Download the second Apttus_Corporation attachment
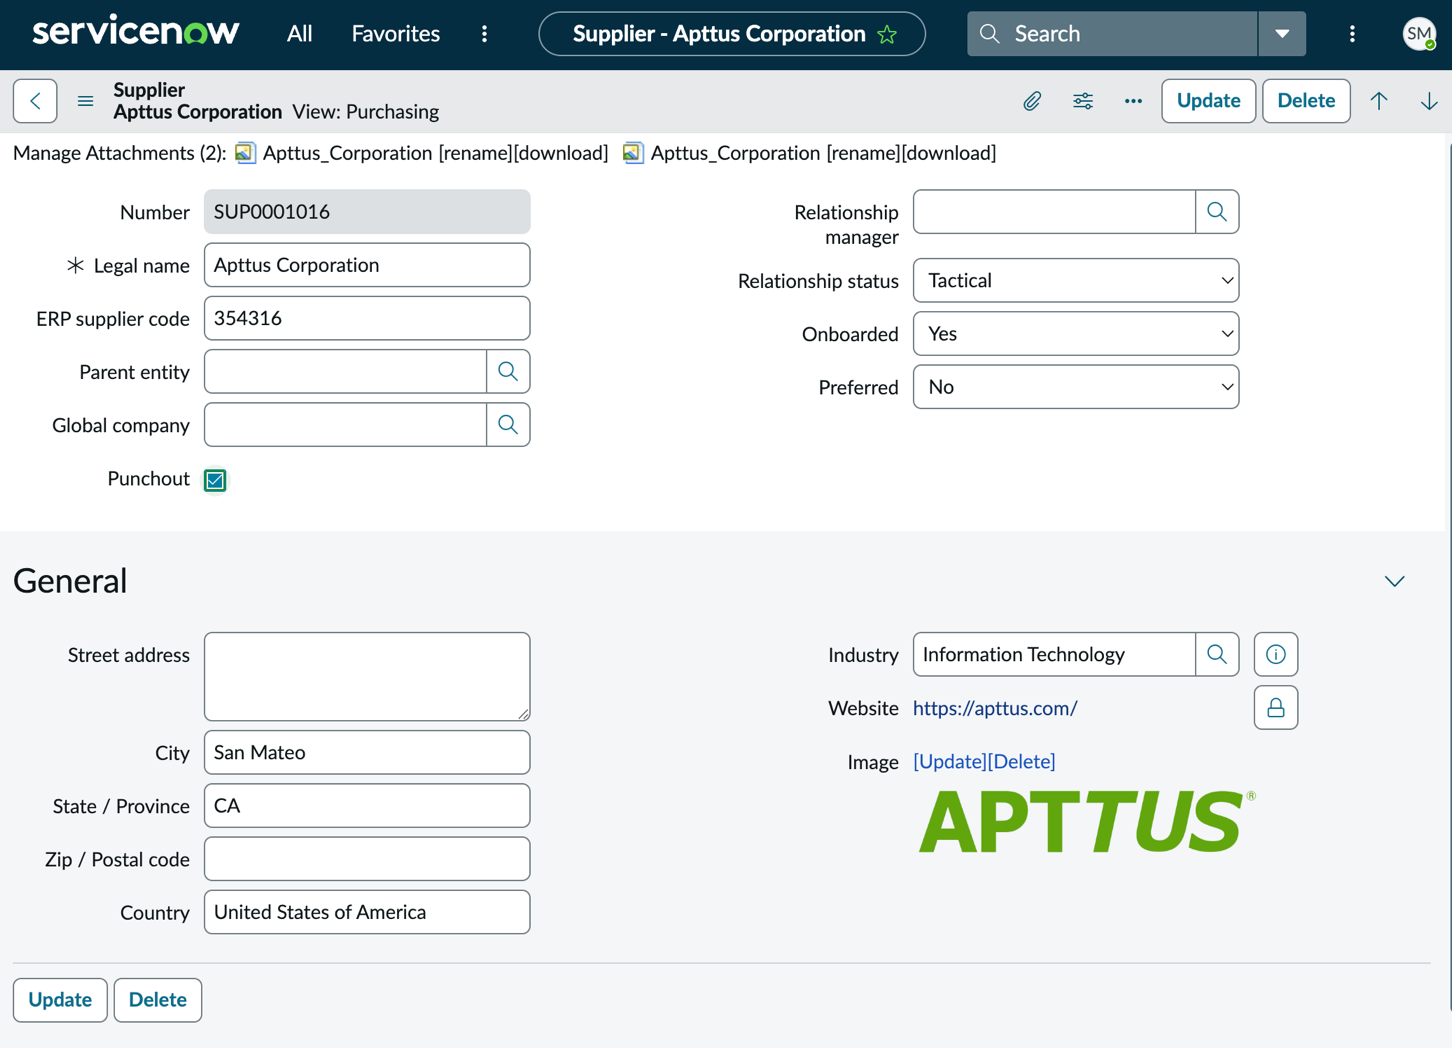Image resolution: width=1452 pixels, height=1048 pixels. [x=949, y=153]
